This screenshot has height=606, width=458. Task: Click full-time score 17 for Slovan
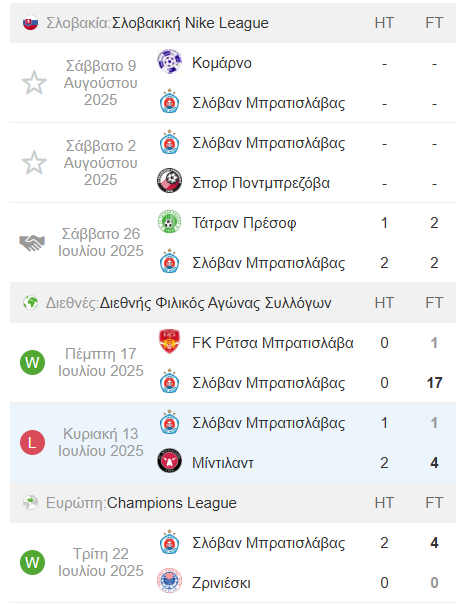click(434, 383)
